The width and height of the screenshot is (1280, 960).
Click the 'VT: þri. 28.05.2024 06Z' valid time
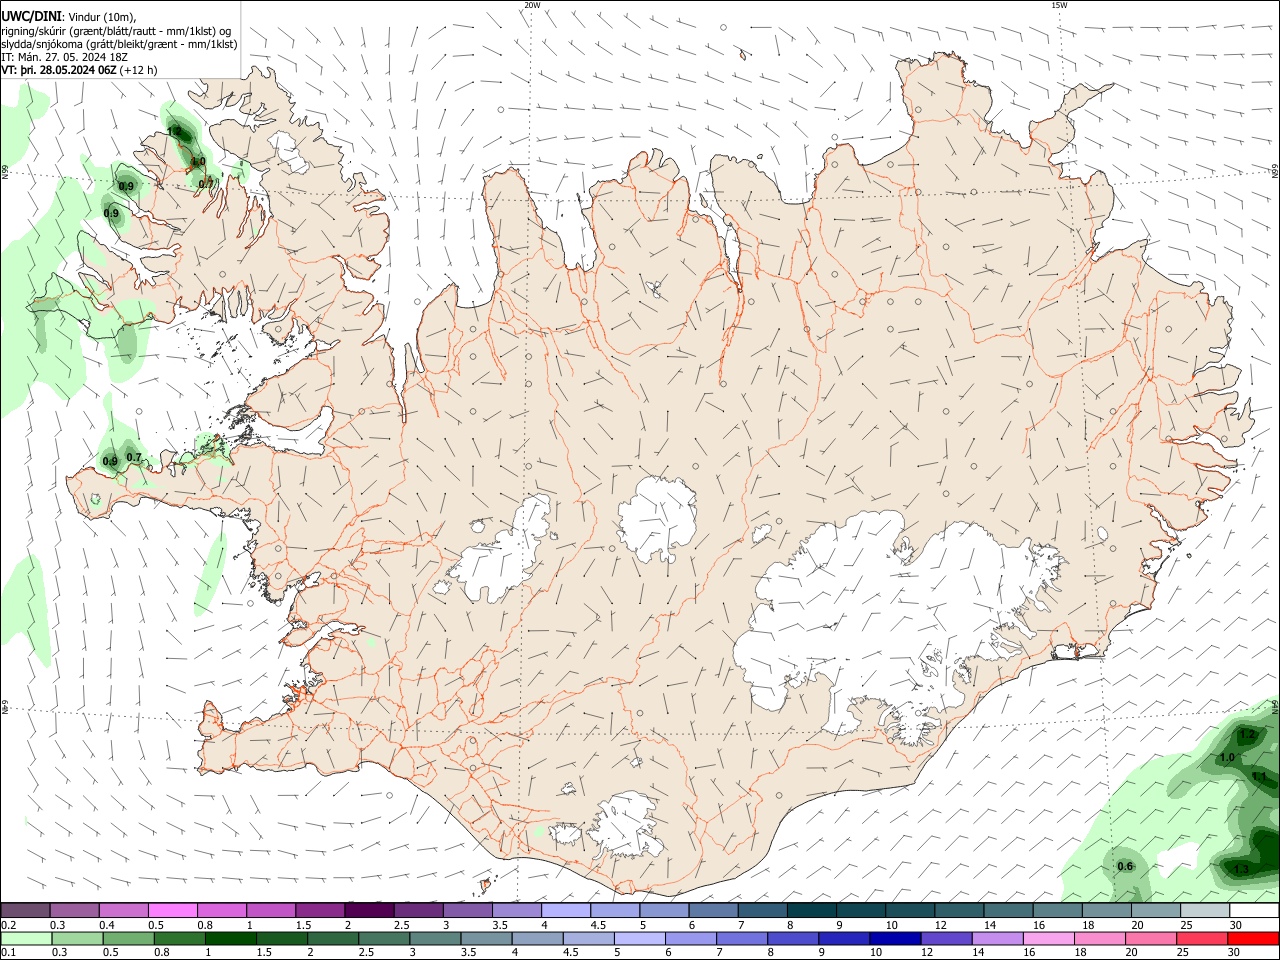pos(59,70)
